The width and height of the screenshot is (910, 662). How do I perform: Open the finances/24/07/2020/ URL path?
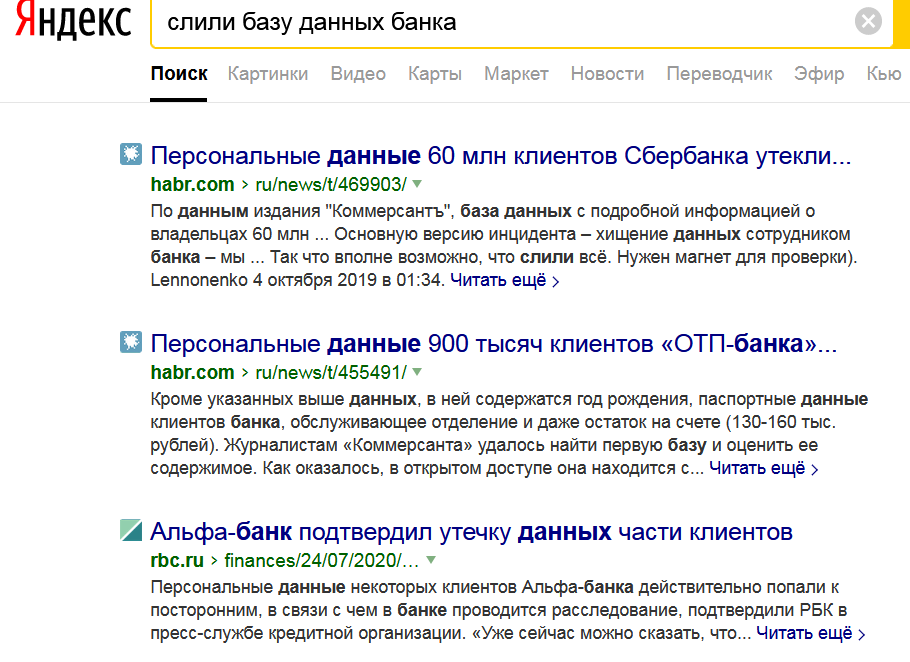322,560
